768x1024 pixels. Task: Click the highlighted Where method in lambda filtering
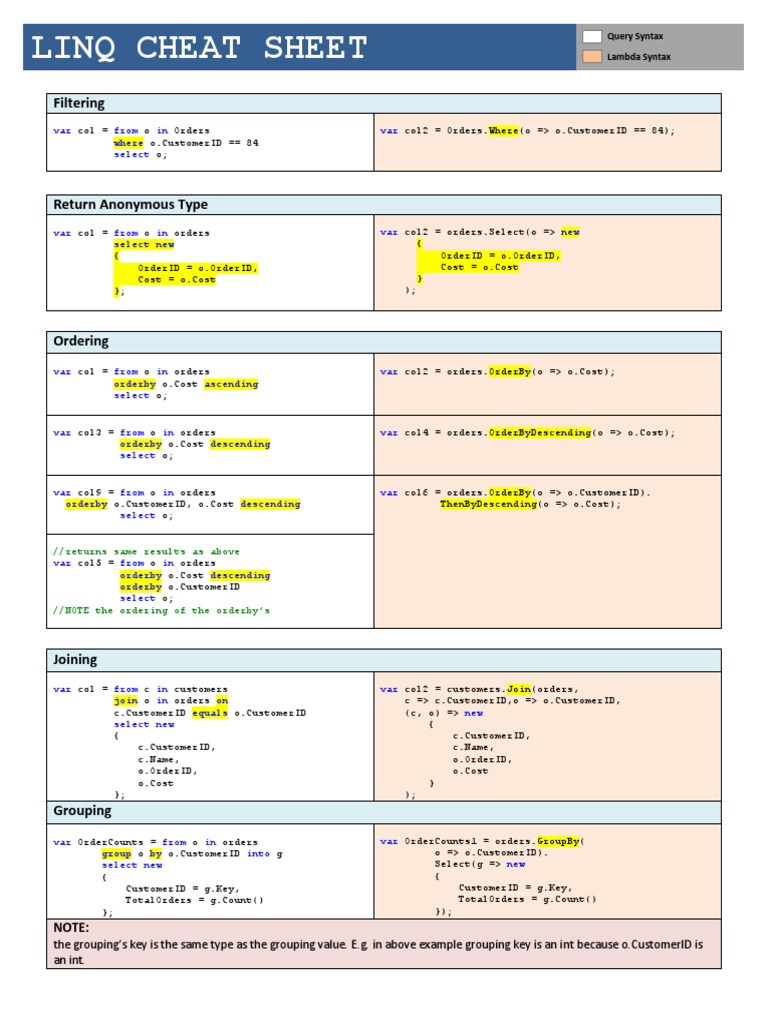(503, 131)
